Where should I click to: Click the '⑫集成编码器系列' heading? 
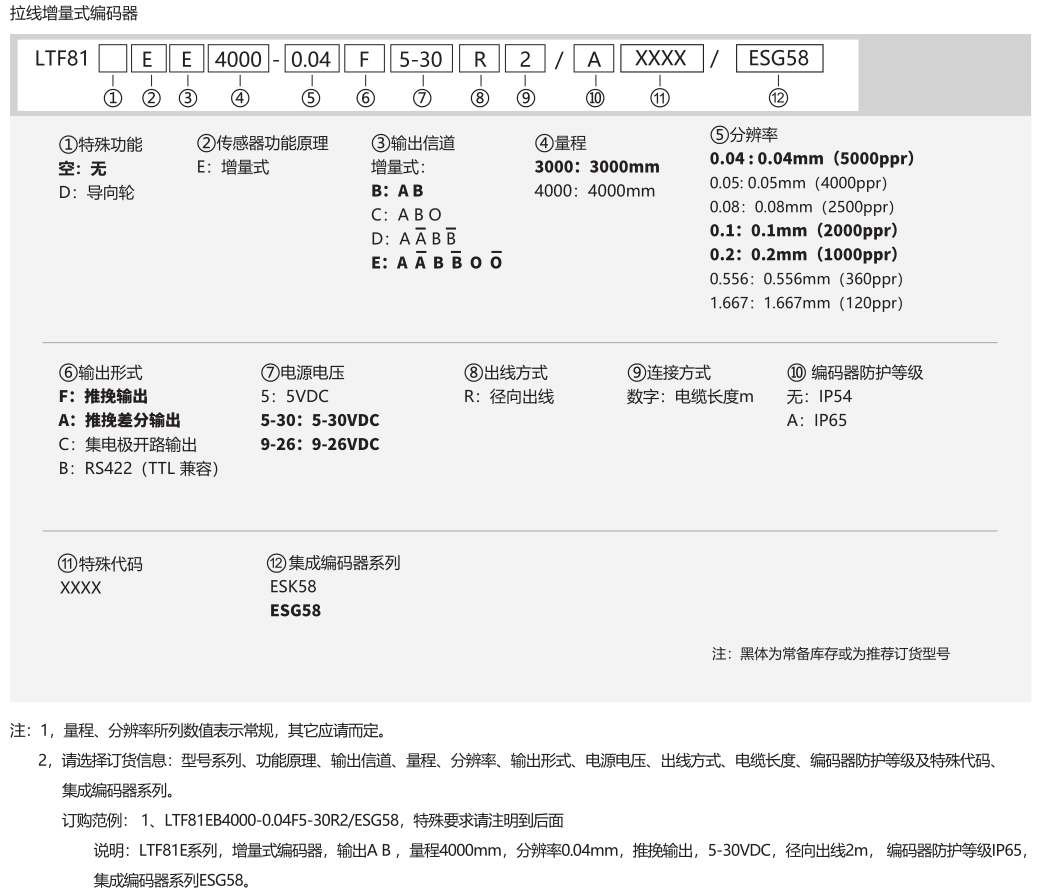coord(334,563)
